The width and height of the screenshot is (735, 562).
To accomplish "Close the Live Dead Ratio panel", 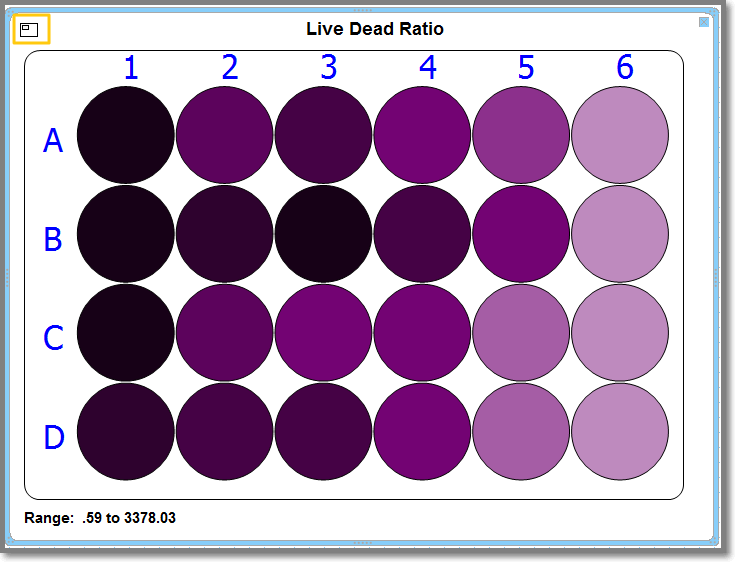I will [x=704, y=22].
